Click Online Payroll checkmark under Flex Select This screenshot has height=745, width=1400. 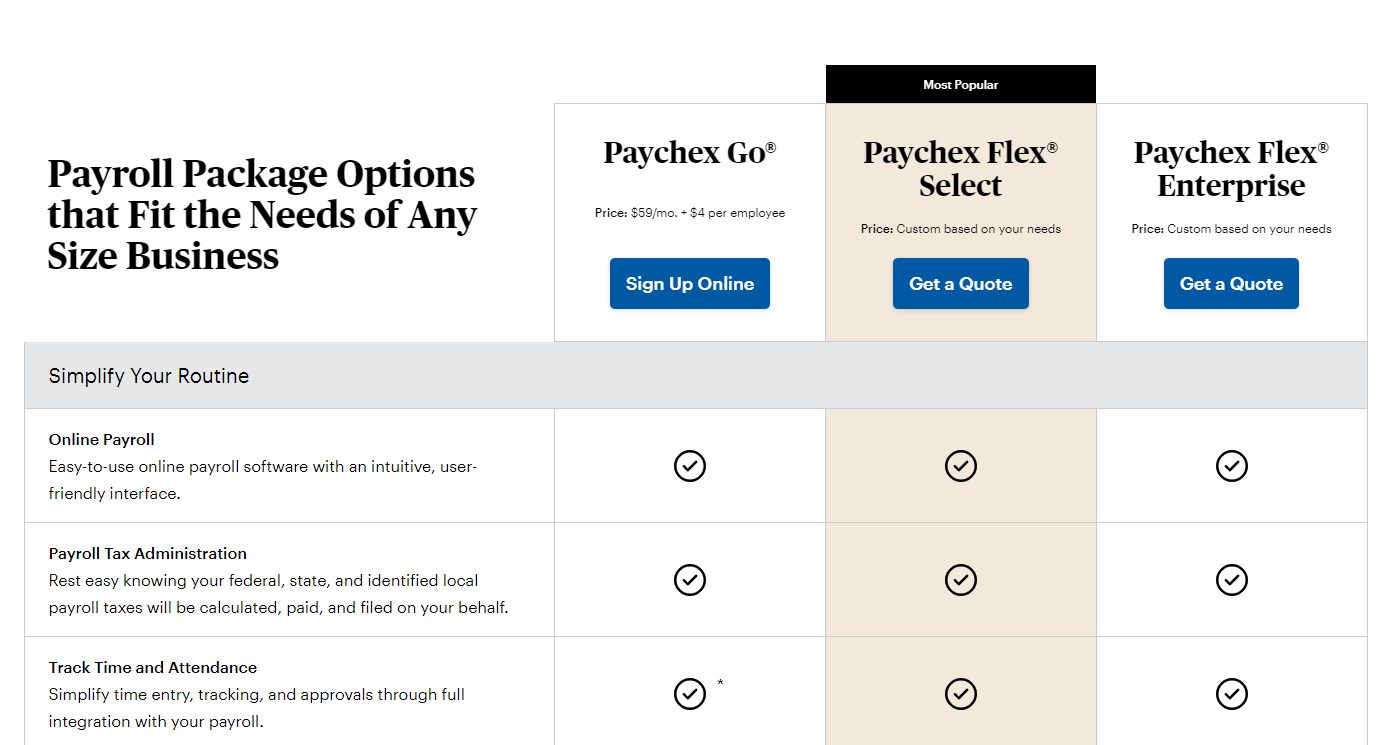(961, 466)
